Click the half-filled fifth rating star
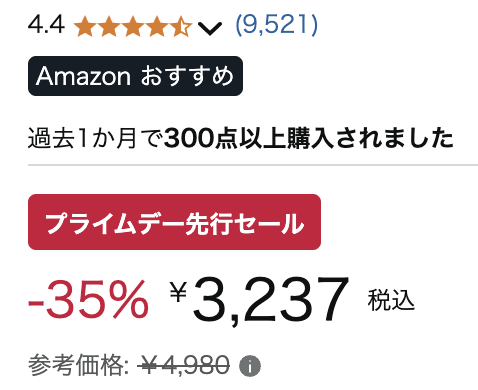478x390 pixels. point(181,26)
